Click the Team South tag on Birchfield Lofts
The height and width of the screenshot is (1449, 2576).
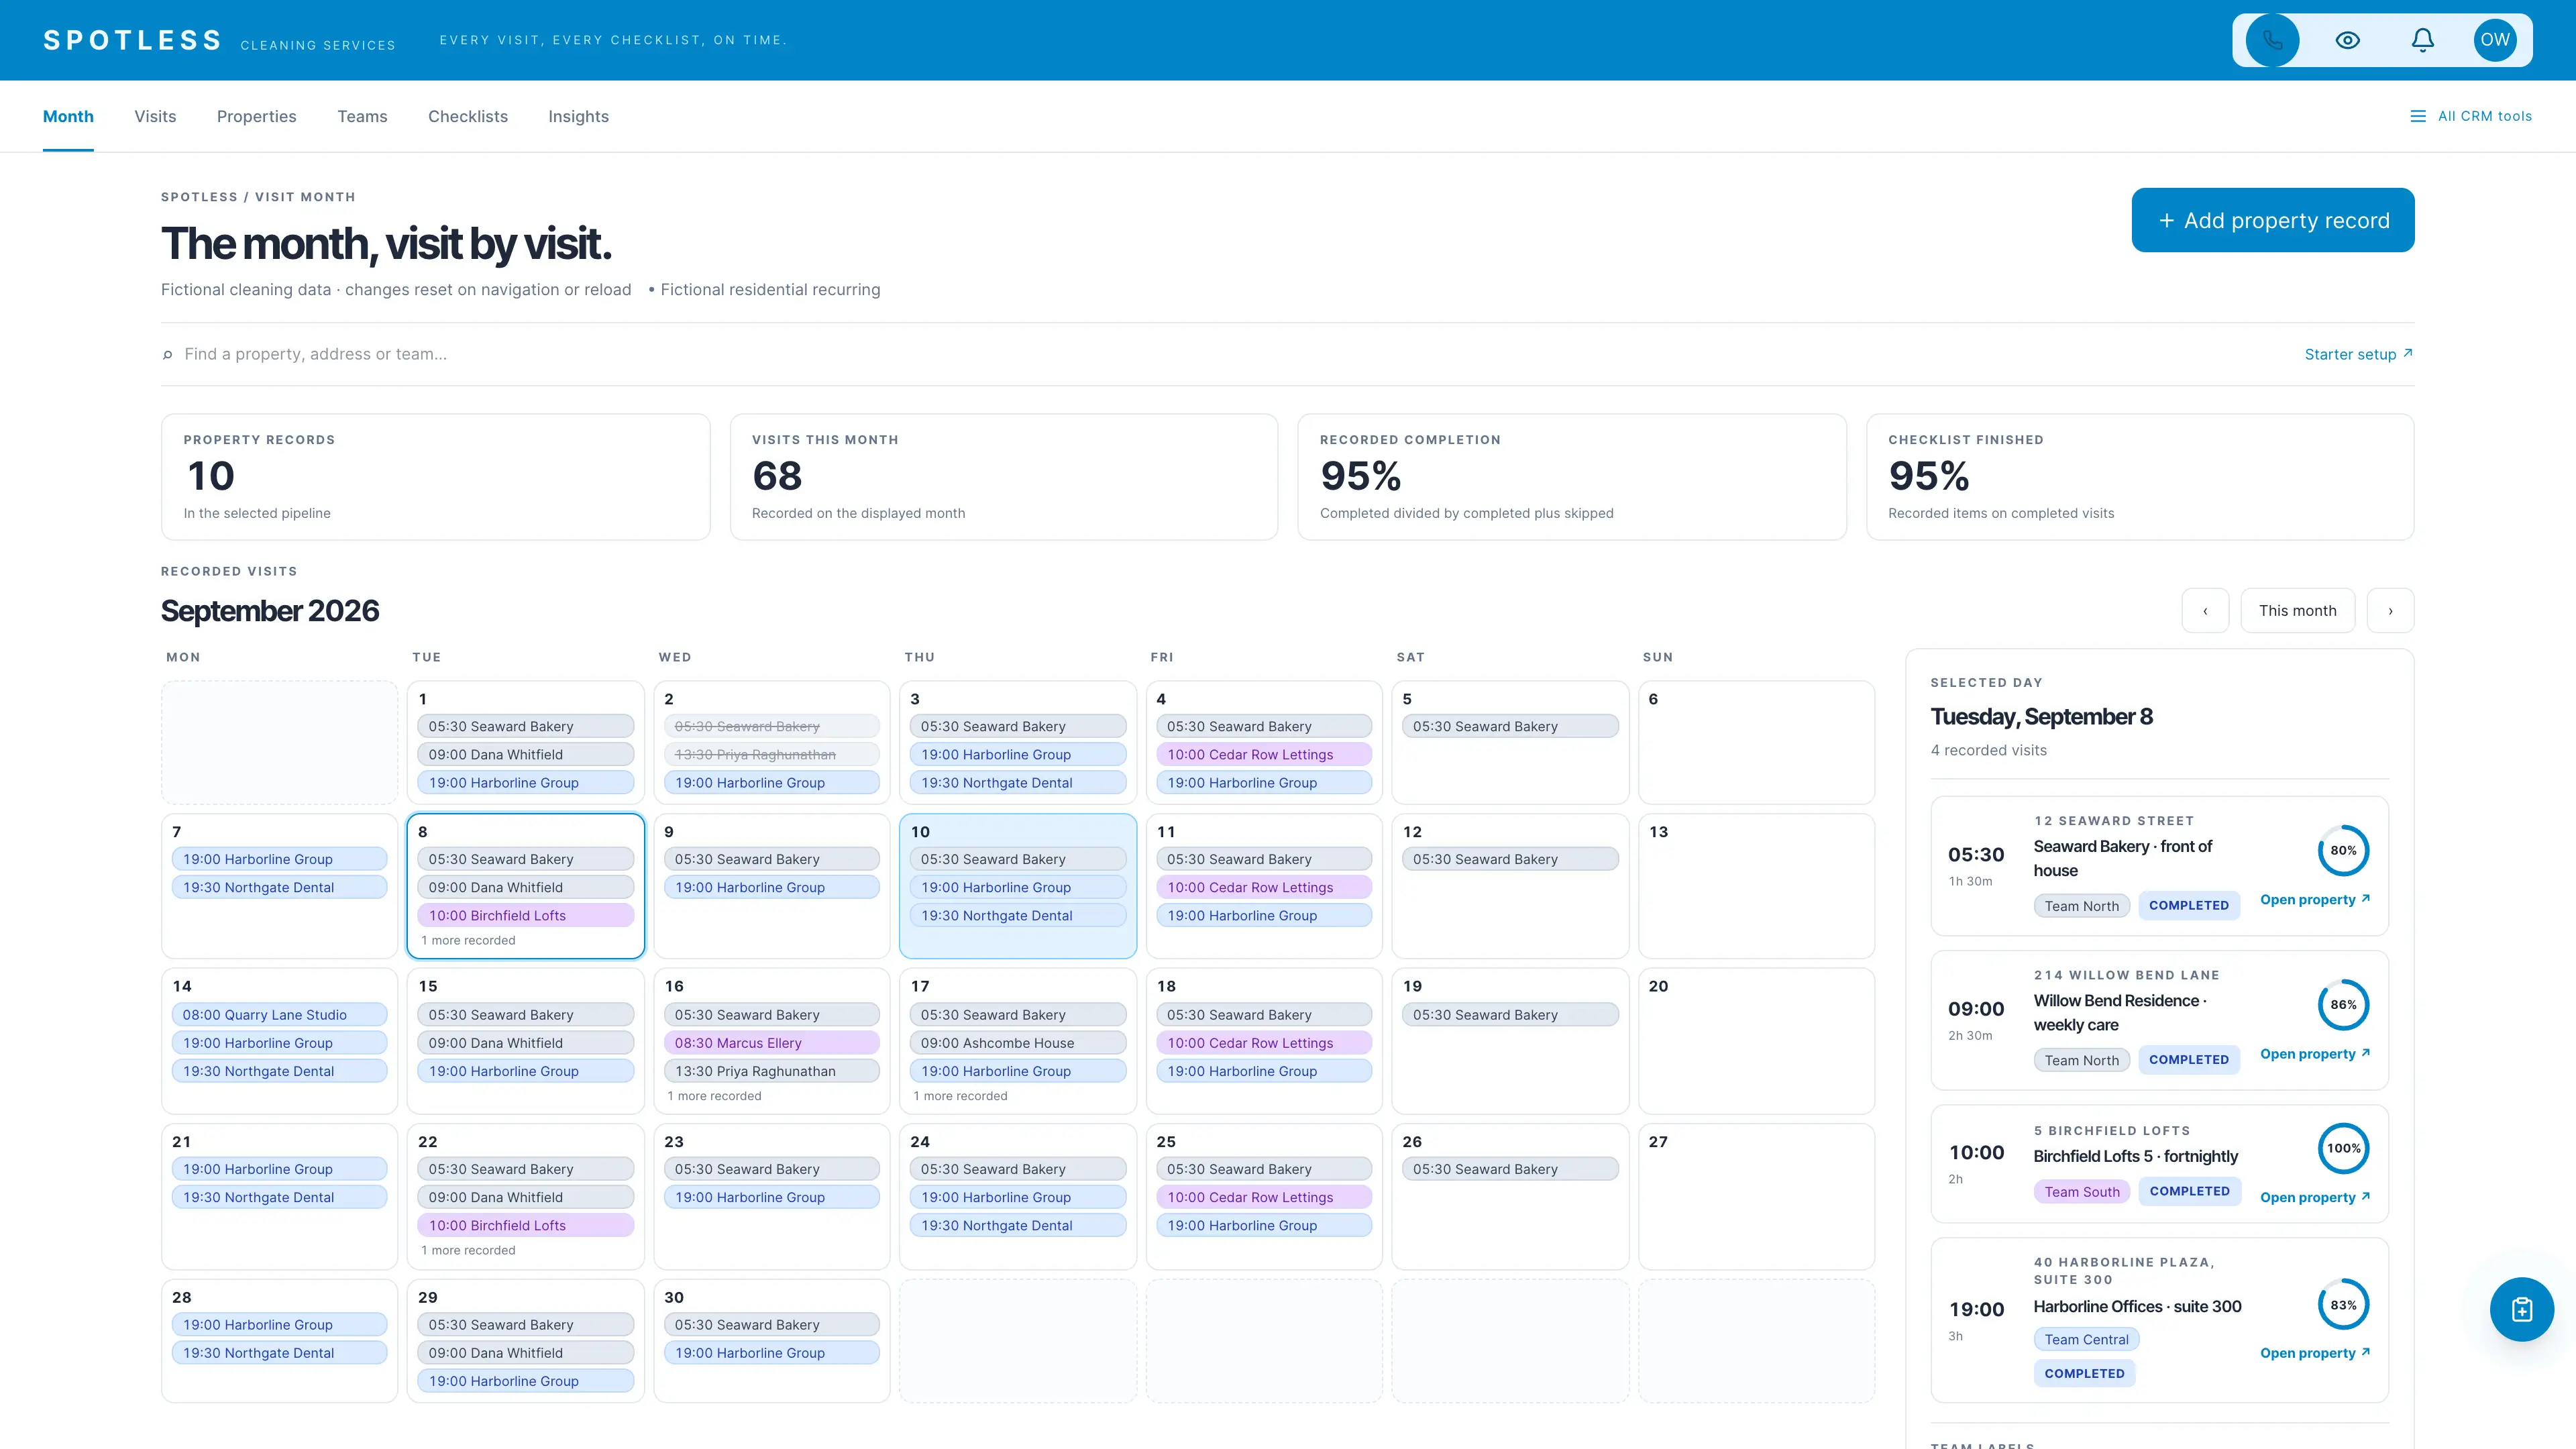point(2081,1191)
